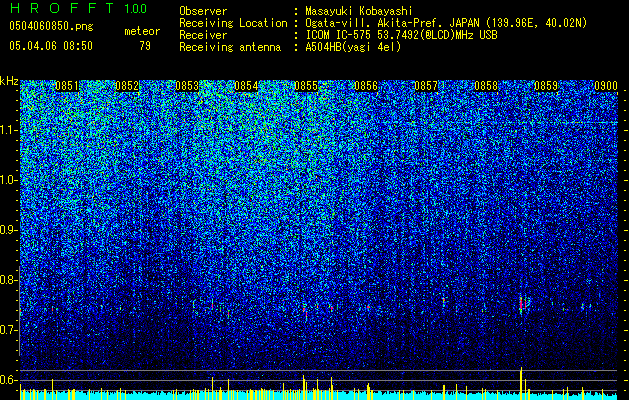Select the file name 0504060850.png

point(51,26)
